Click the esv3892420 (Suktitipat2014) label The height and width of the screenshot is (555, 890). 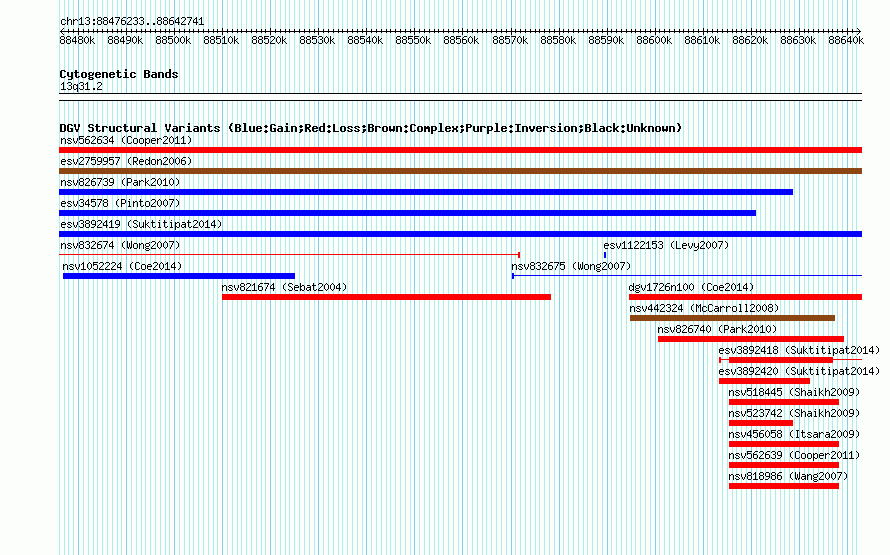(799, 371)
